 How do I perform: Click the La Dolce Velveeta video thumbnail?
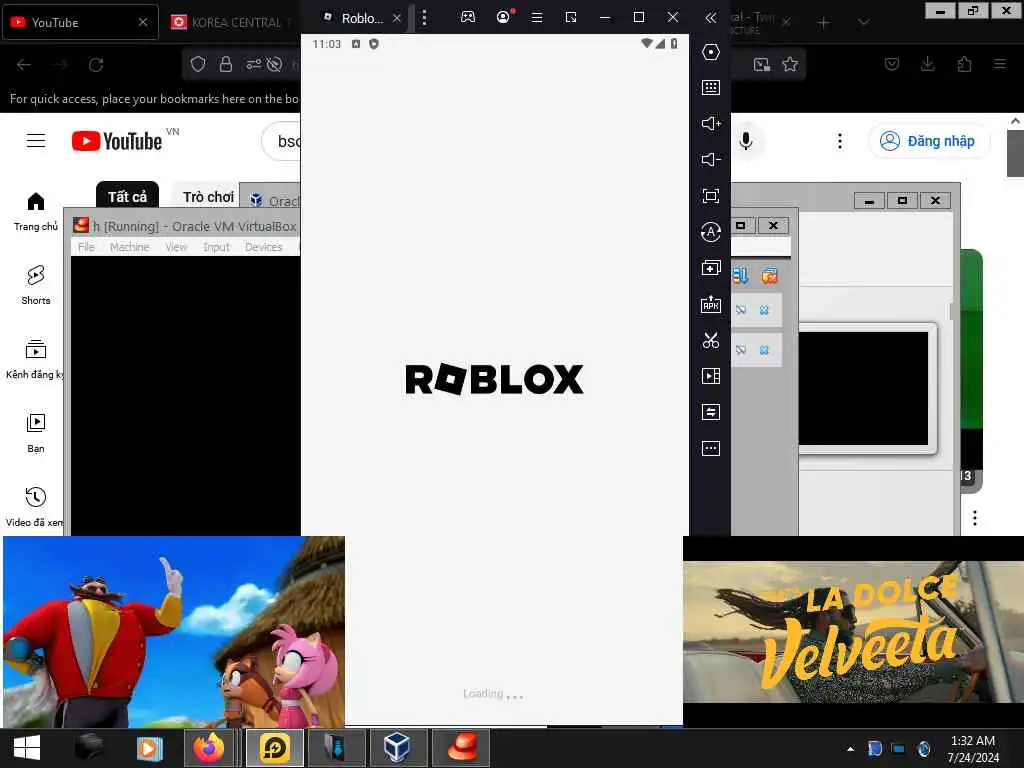tap(853, 632)
